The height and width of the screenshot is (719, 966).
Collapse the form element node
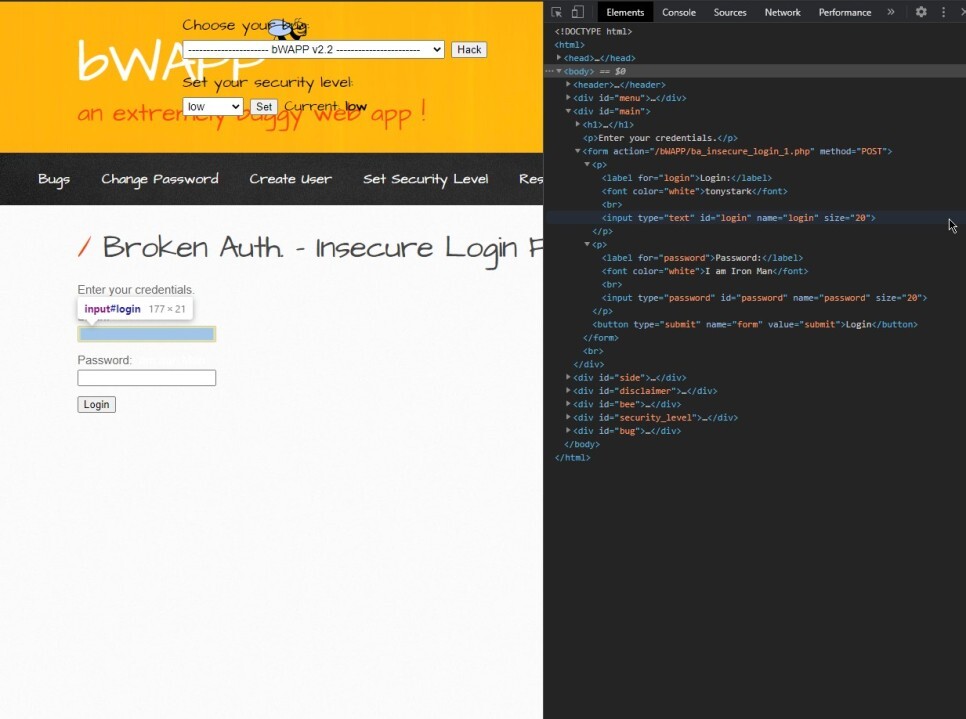pyautogui.click(x=577, y=151)
